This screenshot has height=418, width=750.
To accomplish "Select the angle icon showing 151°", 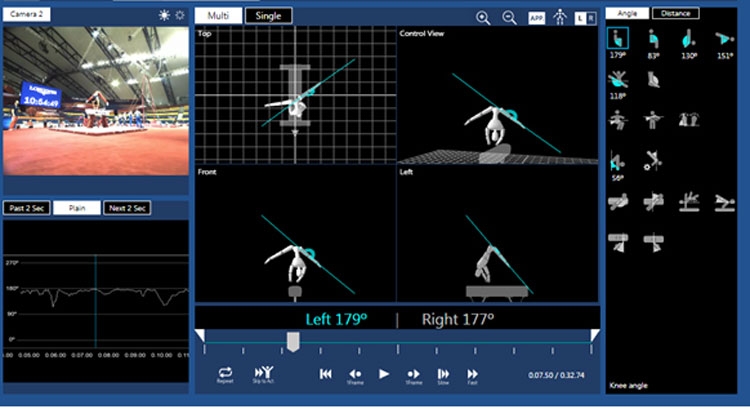I will [x=724, y=39].
